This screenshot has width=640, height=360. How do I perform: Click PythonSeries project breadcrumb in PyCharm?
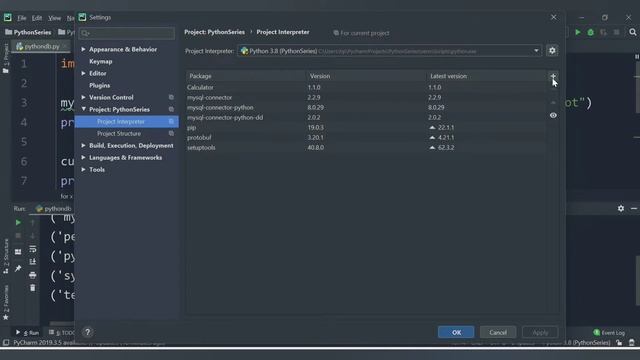click(28, 32)
